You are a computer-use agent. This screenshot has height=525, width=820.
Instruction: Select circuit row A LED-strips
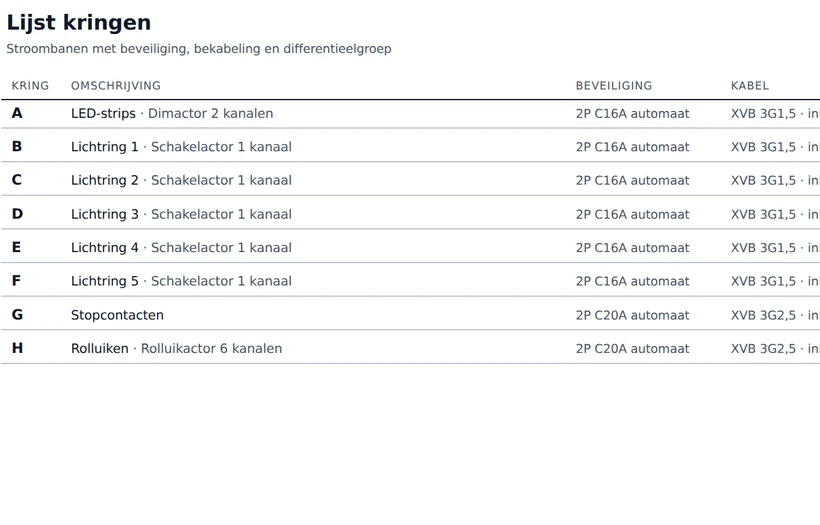click(x=411, y=113)
